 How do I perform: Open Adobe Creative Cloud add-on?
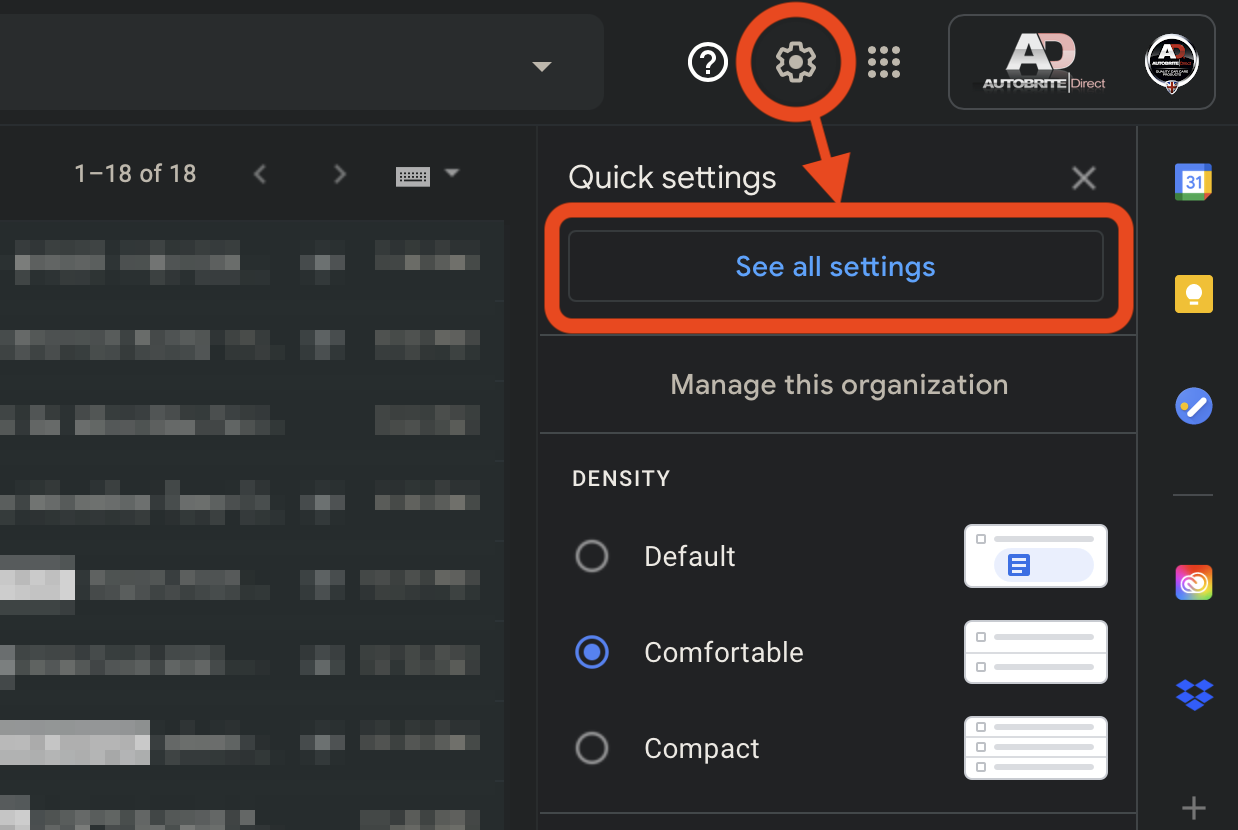point(1194,582)
